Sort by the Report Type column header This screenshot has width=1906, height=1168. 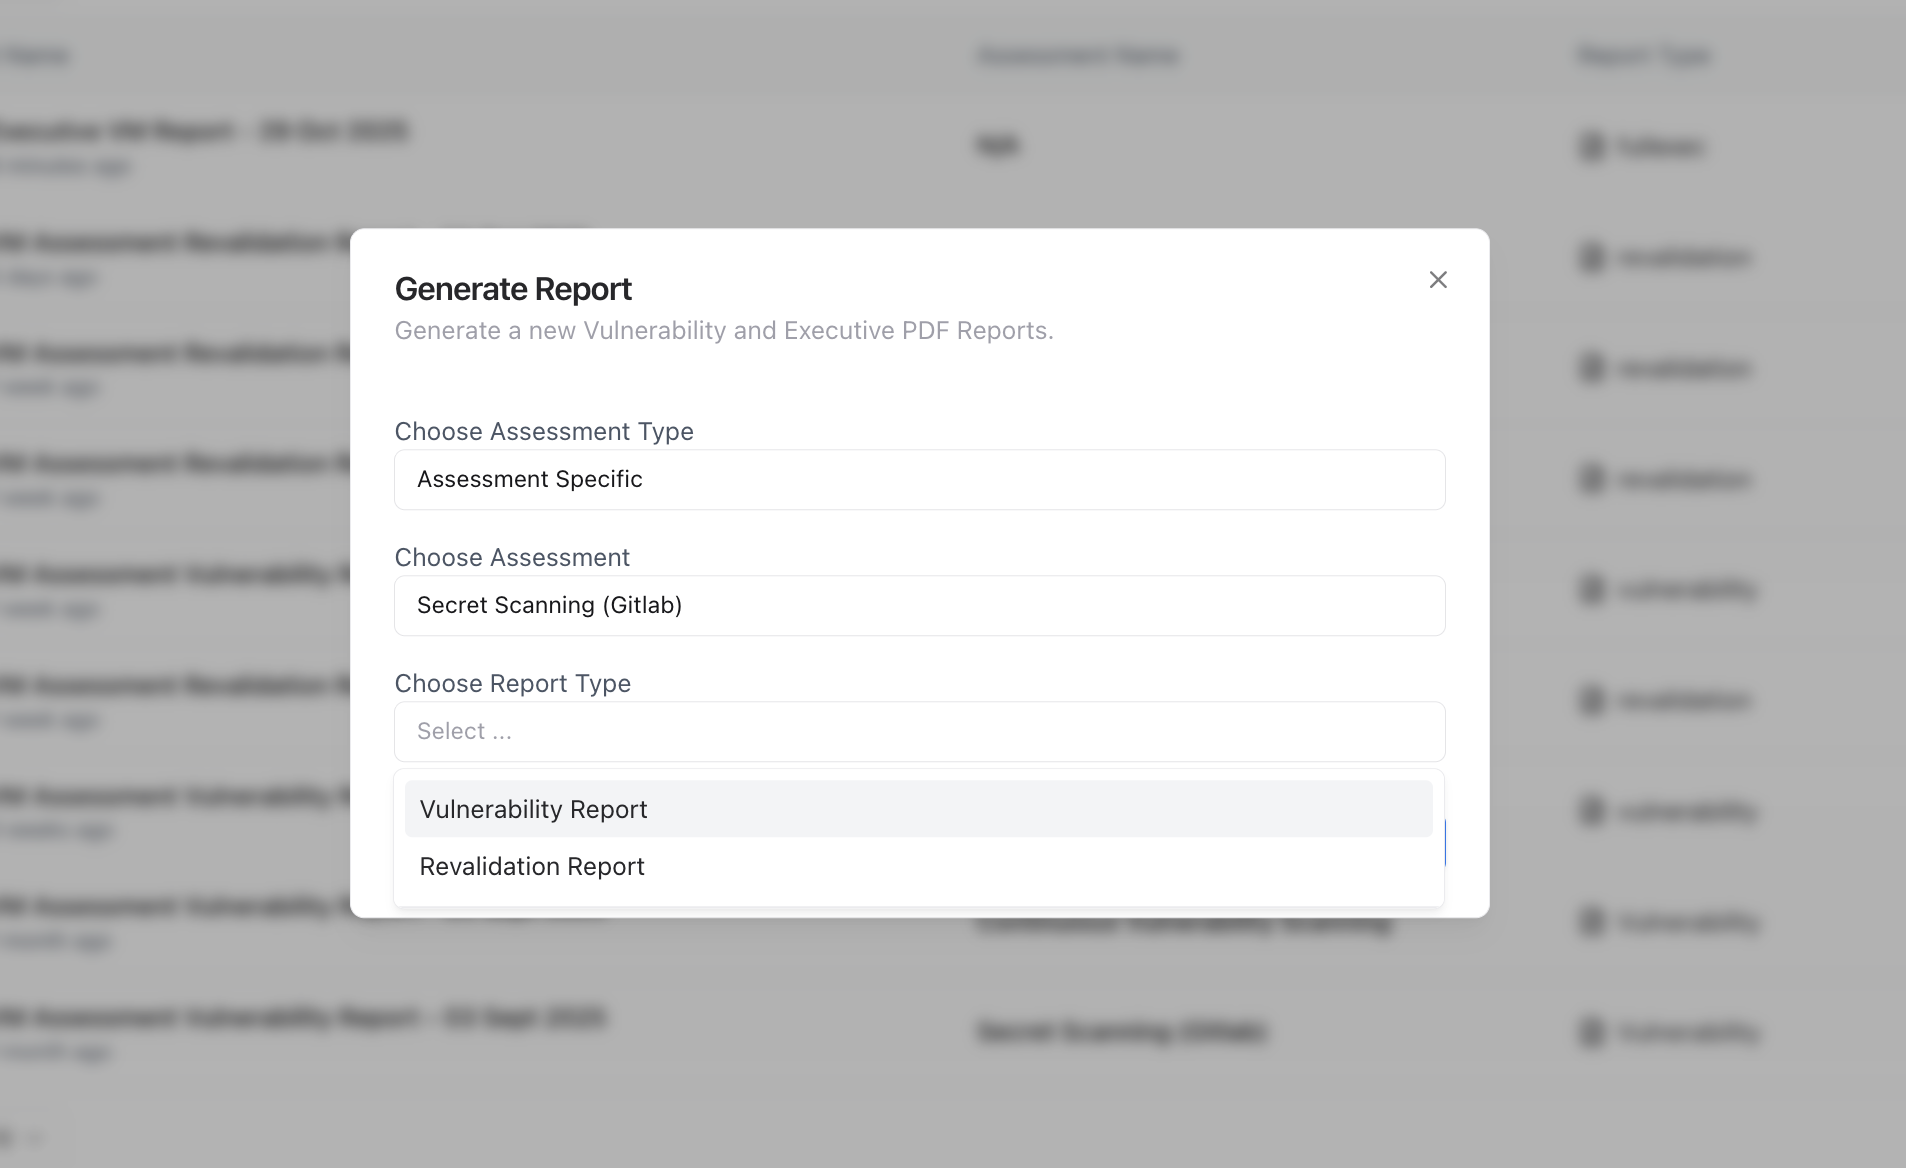pyautogui.click(x=1641, y=56)
